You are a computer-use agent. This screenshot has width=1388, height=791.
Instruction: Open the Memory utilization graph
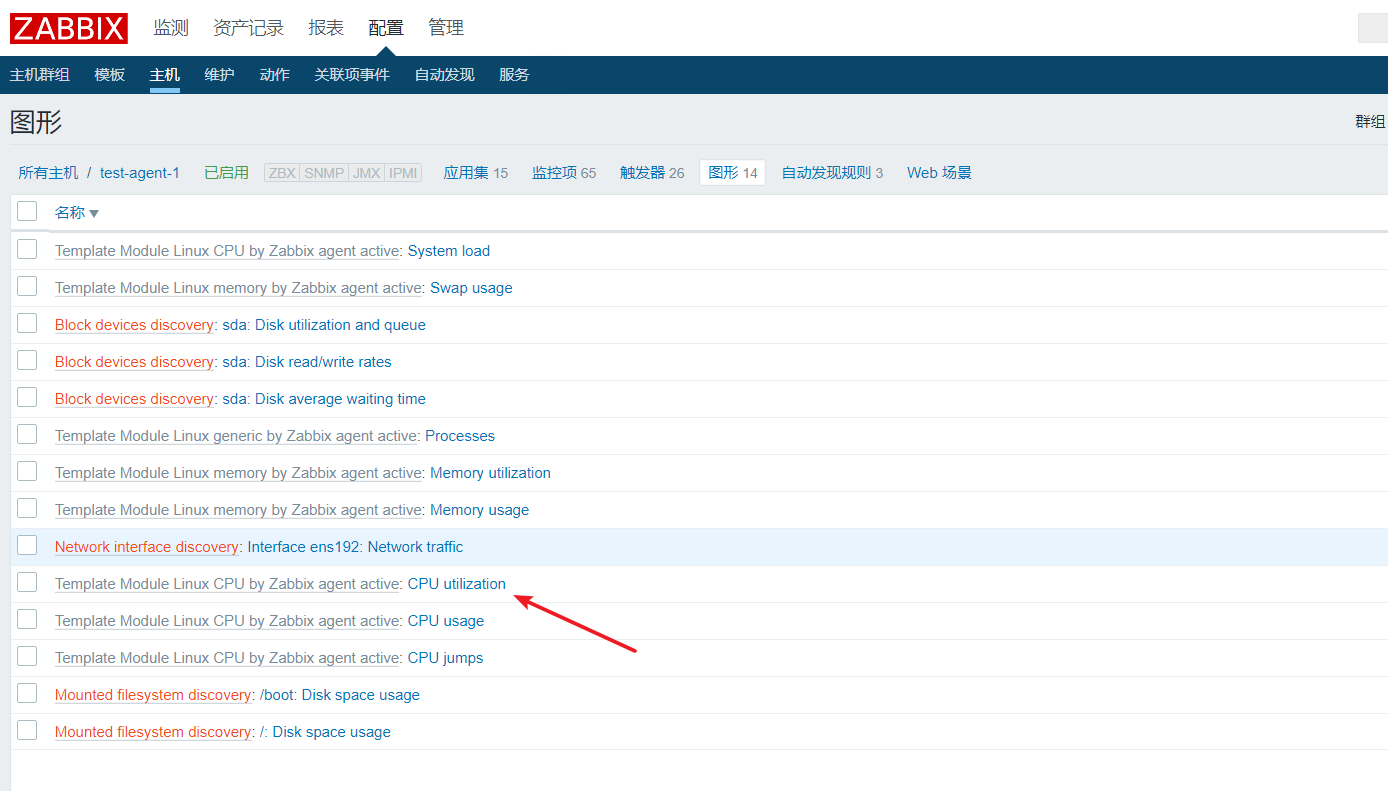point(490,473)
